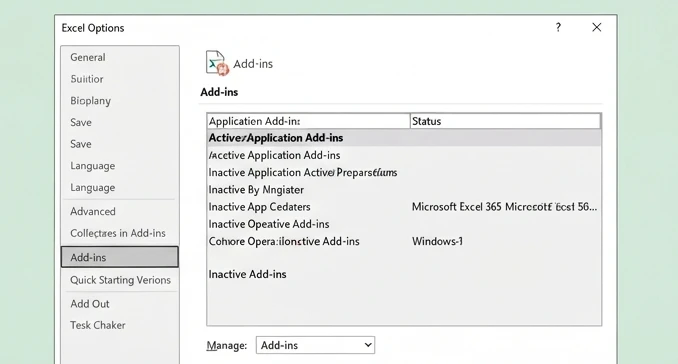Open the Manage Add-ins dropdown
Screen dimensions: 678x364
coord(315,345)
